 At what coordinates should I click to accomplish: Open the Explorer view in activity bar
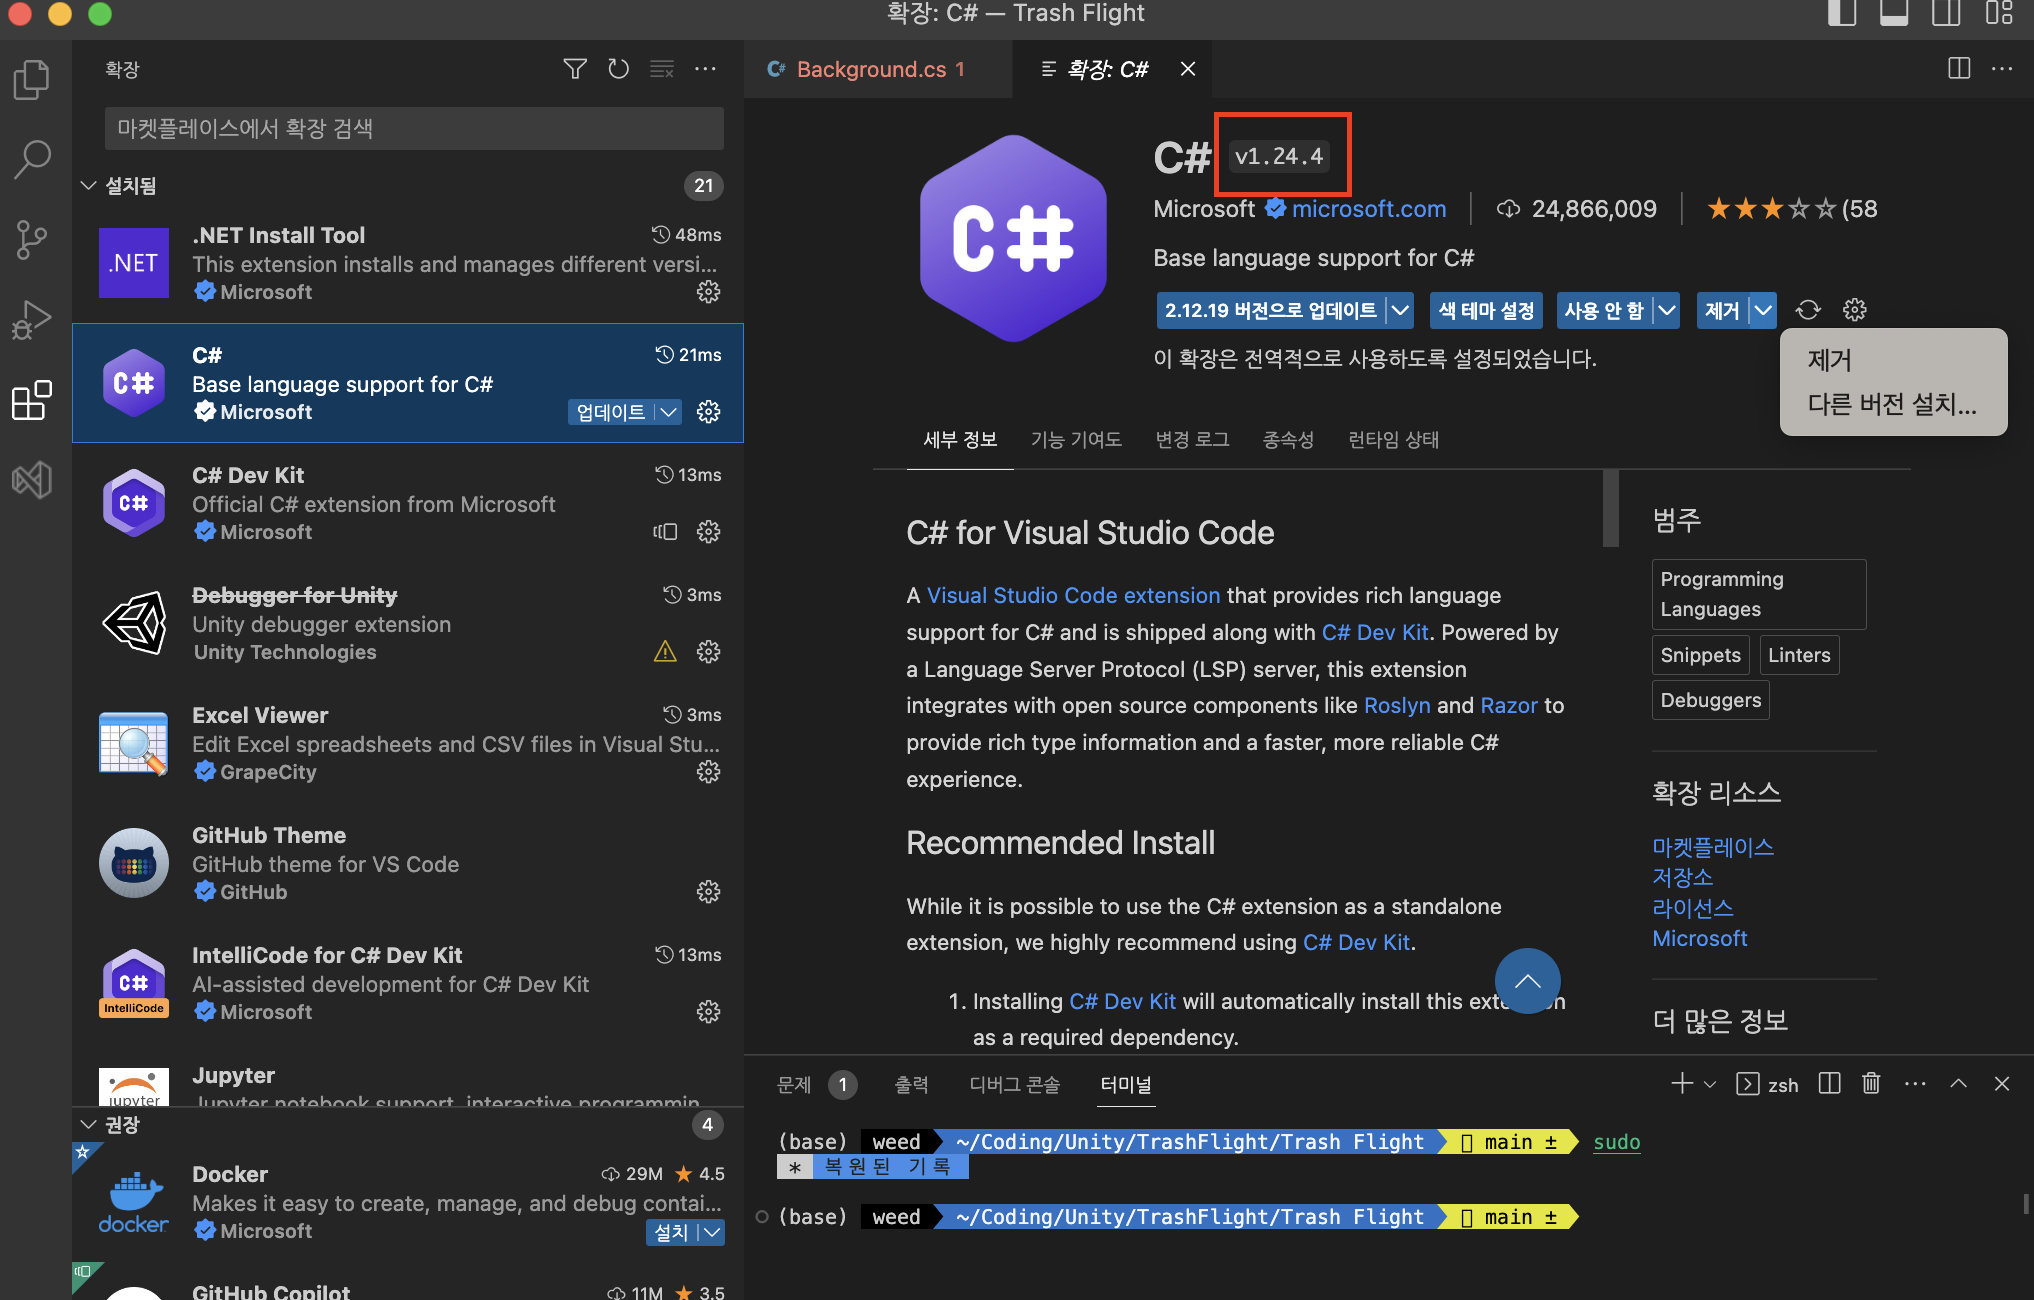coord(32,80)
